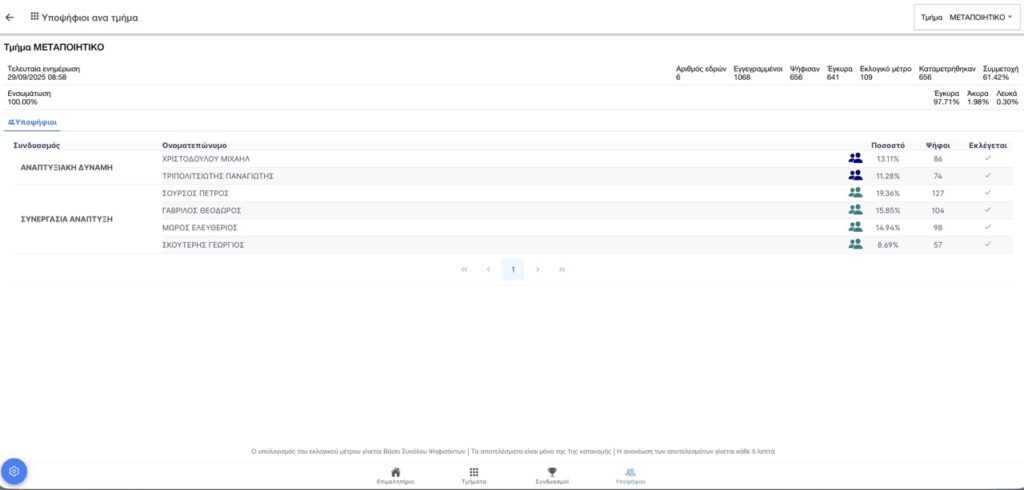Click the back arrow in the header
Image resolution: width=1024 pixels, height=490 pixels.
tap(10, 17)
